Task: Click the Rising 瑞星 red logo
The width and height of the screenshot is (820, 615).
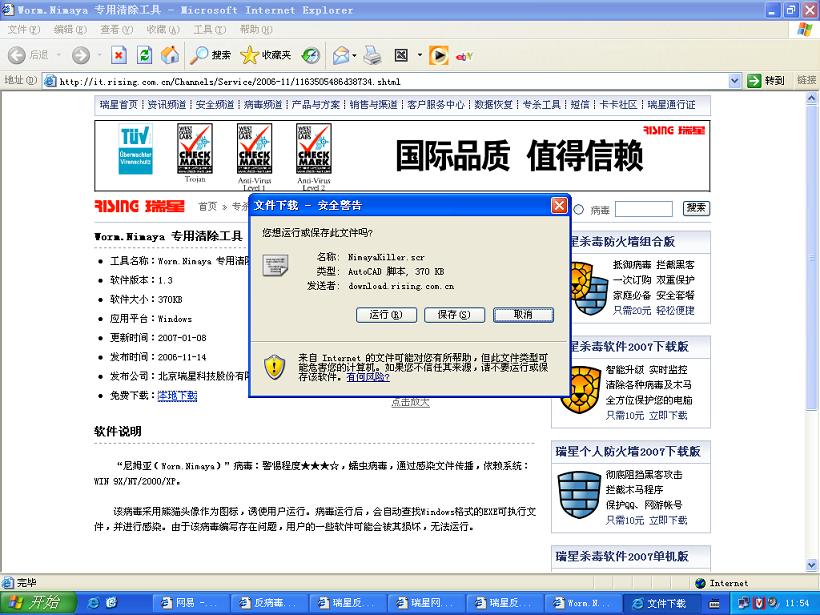Action: (x=139, y=206)
